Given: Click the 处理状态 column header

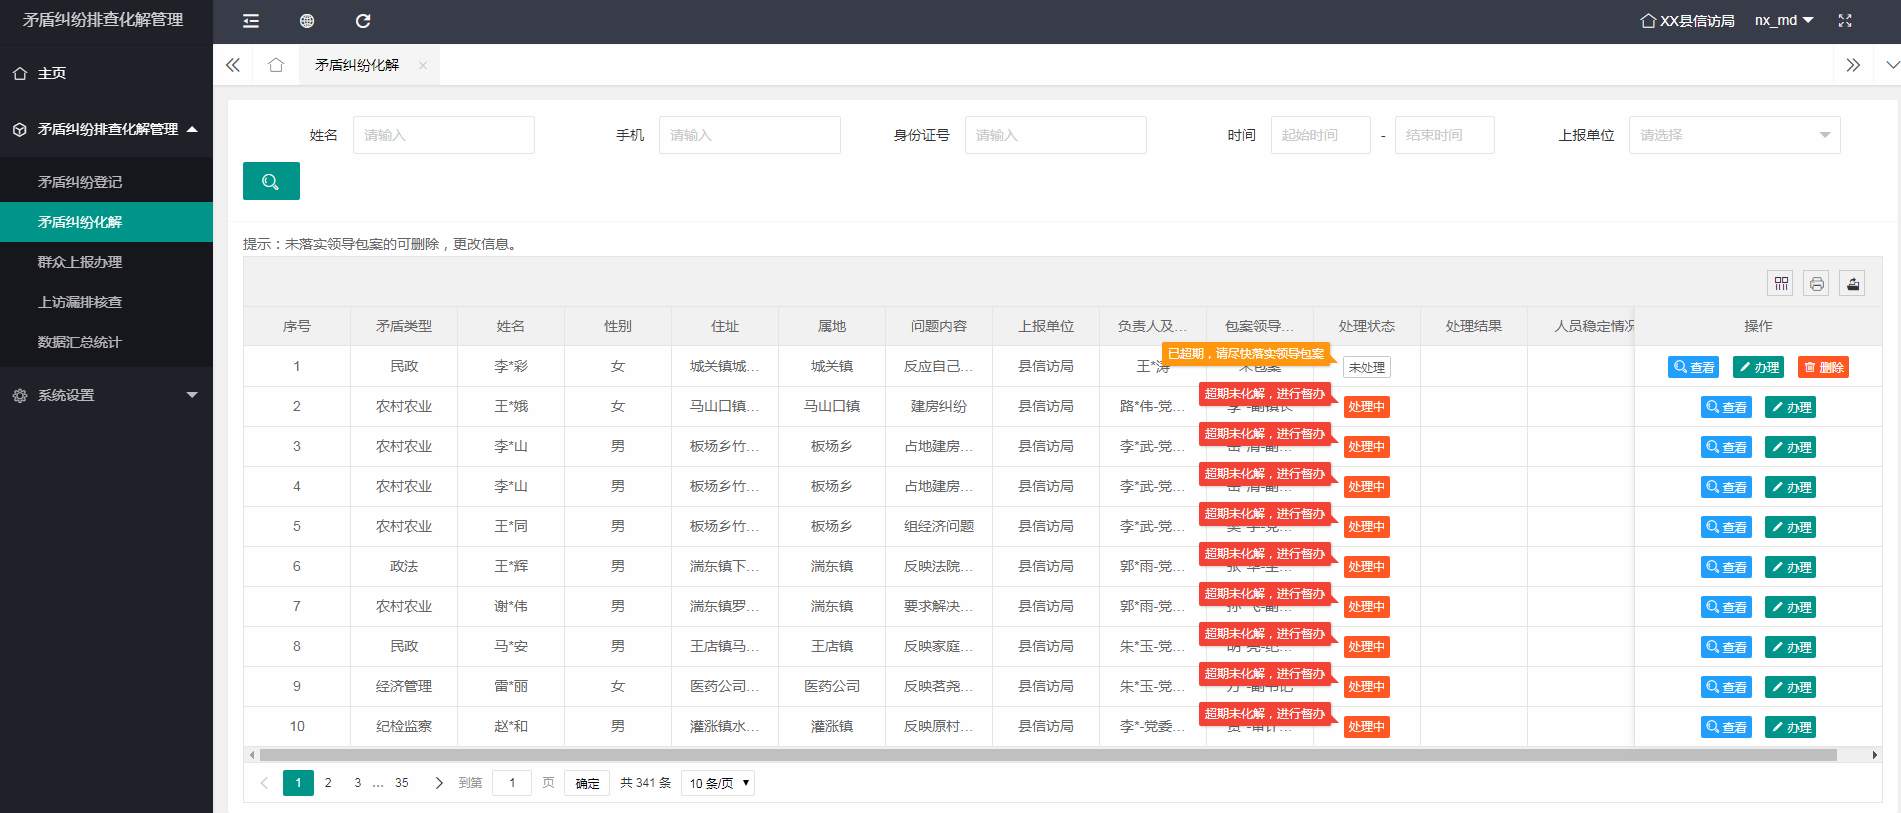Looking at the screenshot, I should coord(1367,326).
